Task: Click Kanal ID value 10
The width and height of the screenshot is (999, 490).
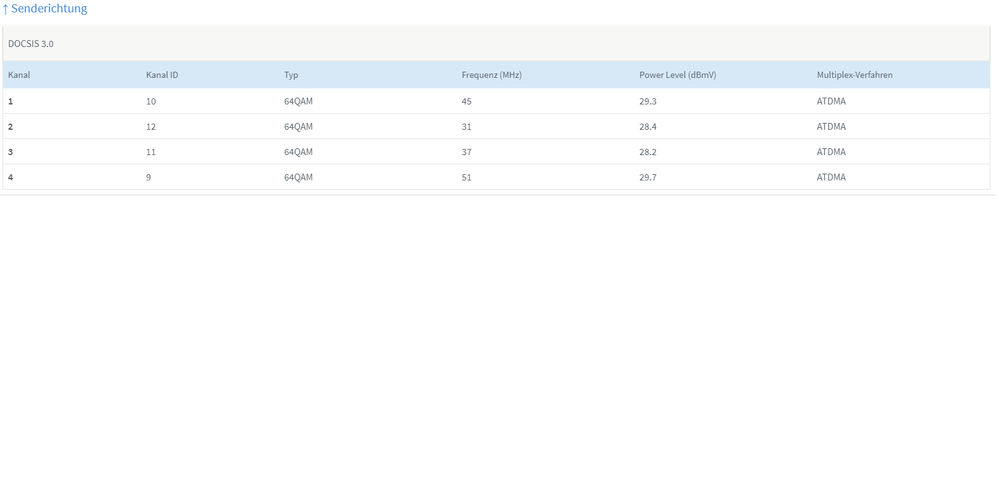Action: pyautogui.click(x=150, y=101)
